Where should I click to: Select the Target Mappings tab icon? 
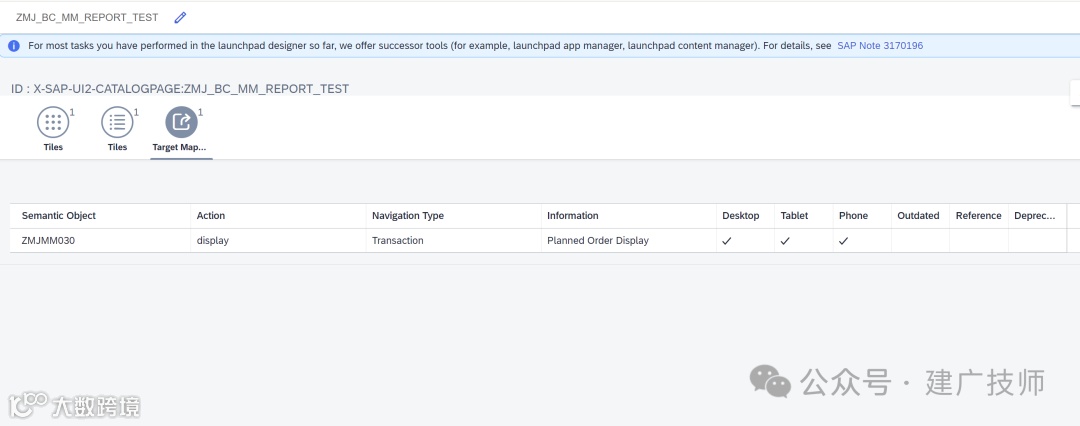click(181, 123)
